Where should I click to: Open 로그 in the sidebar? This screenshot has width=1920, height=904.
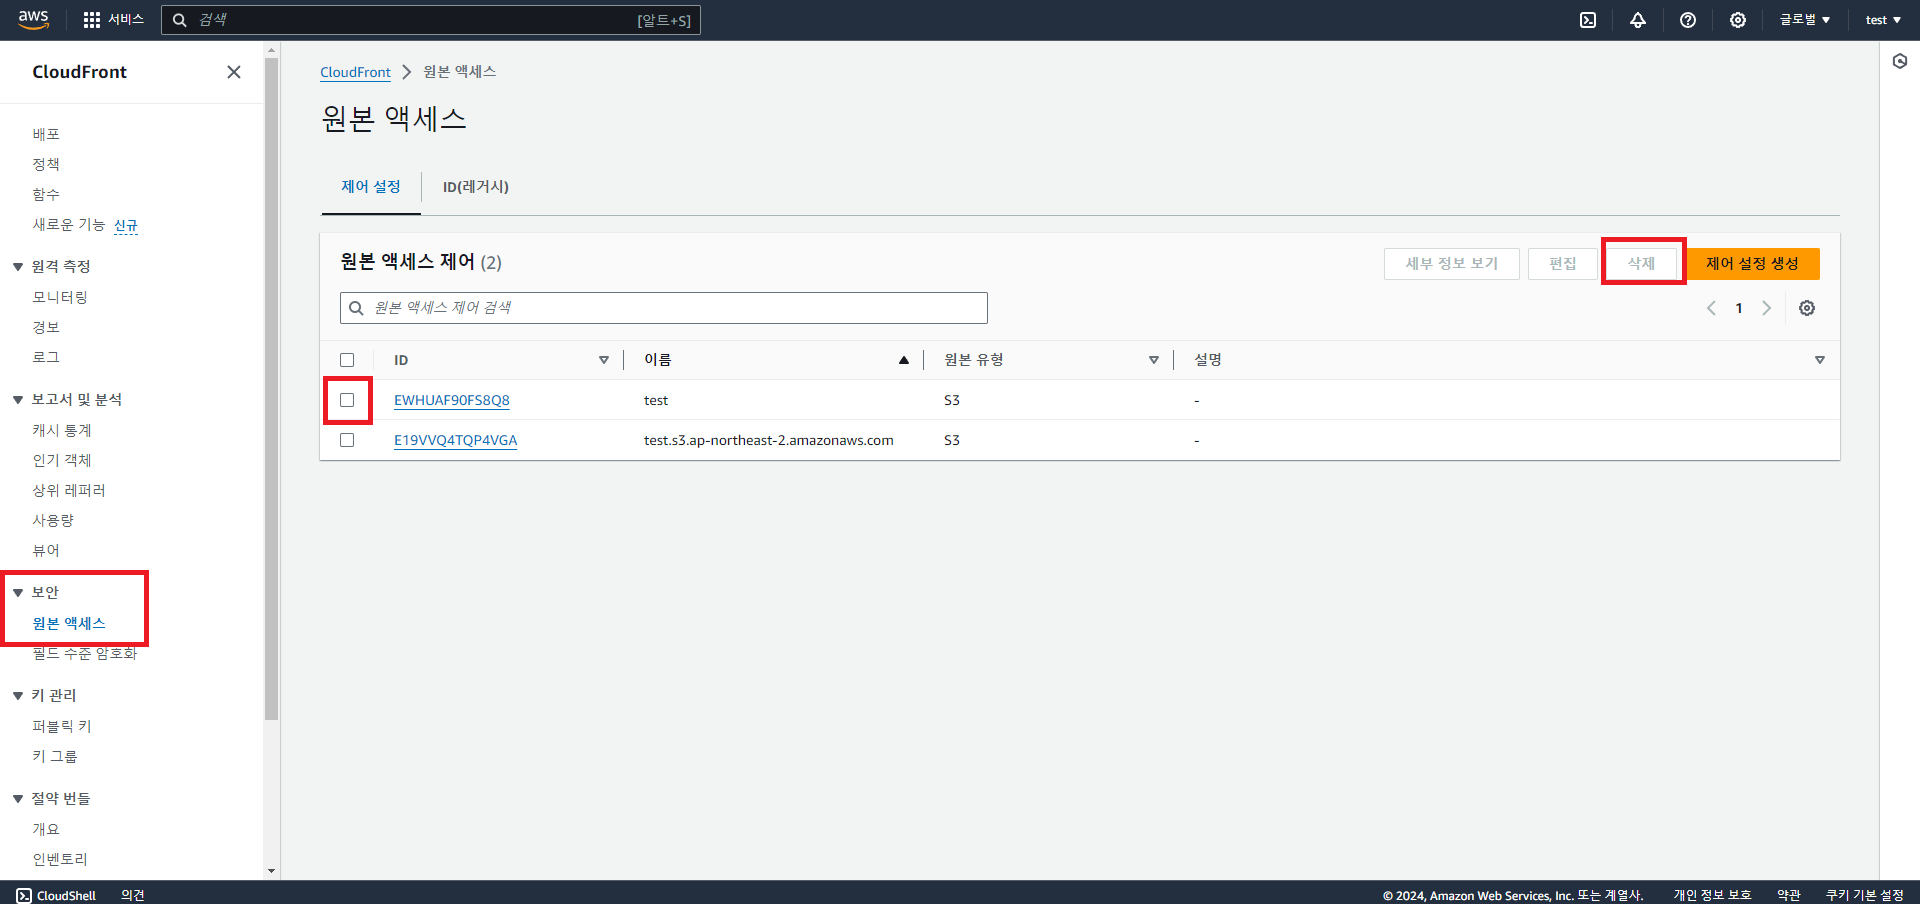(46, 357)
